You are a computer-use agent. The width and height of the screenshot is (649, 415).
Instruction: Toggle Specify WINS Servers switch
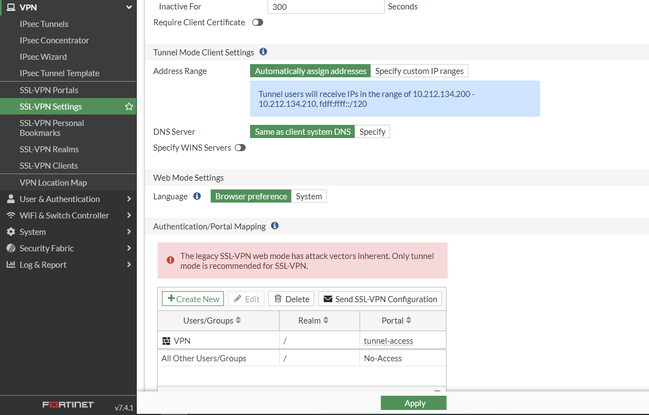[240, 148]
